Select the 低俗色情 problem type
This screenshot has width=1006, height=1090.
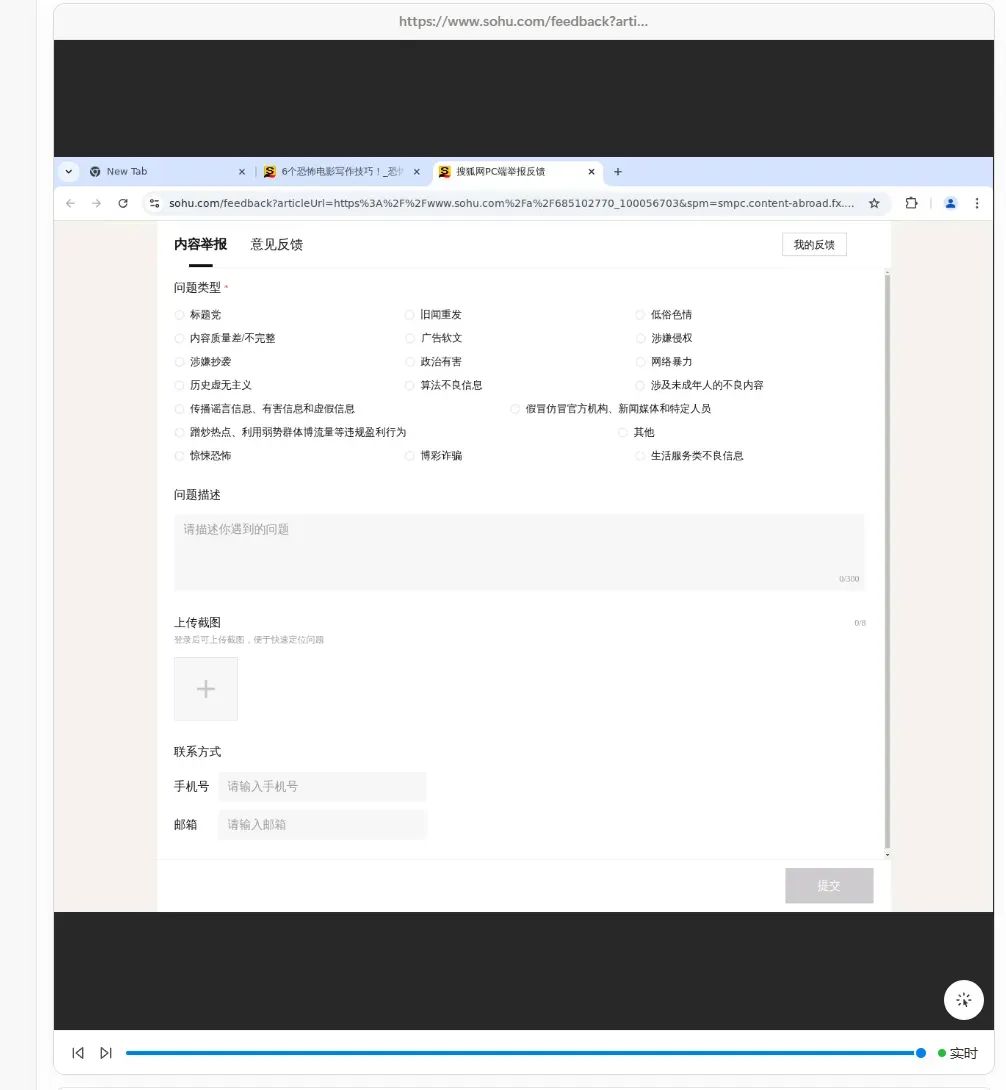[639, 314]
